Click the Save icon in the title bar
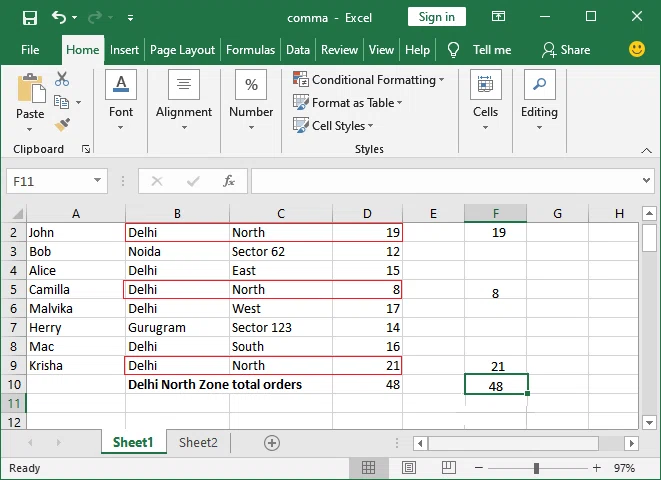 (x=30, y=18)
